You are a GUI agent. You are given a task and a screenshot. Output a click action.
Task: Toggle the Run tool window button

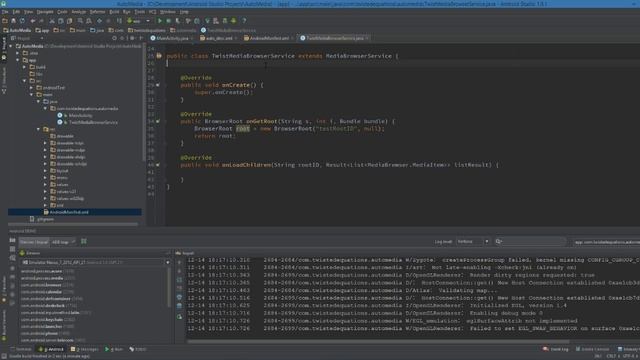(x=114, y=349)
